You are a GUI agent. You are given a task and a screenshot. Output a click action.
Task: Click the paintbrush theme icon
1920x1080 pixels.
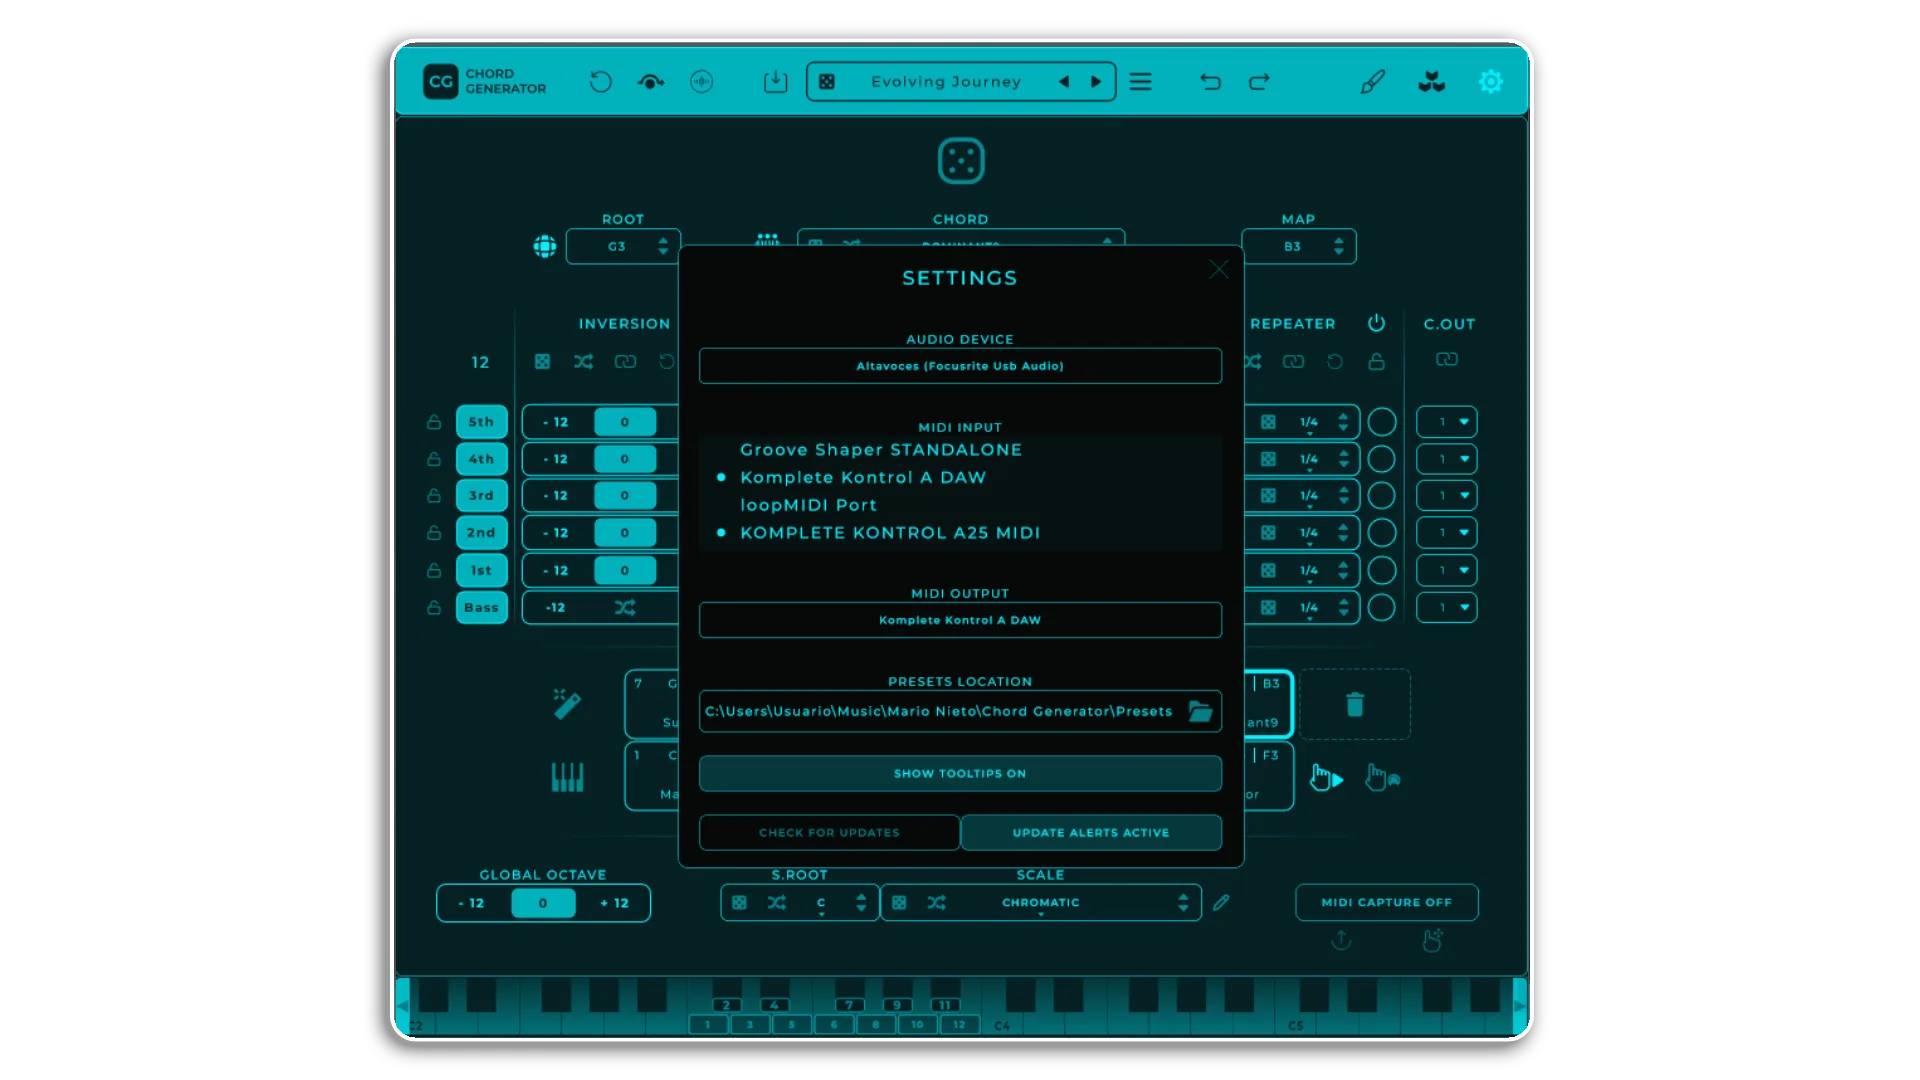pos(1373,82)
